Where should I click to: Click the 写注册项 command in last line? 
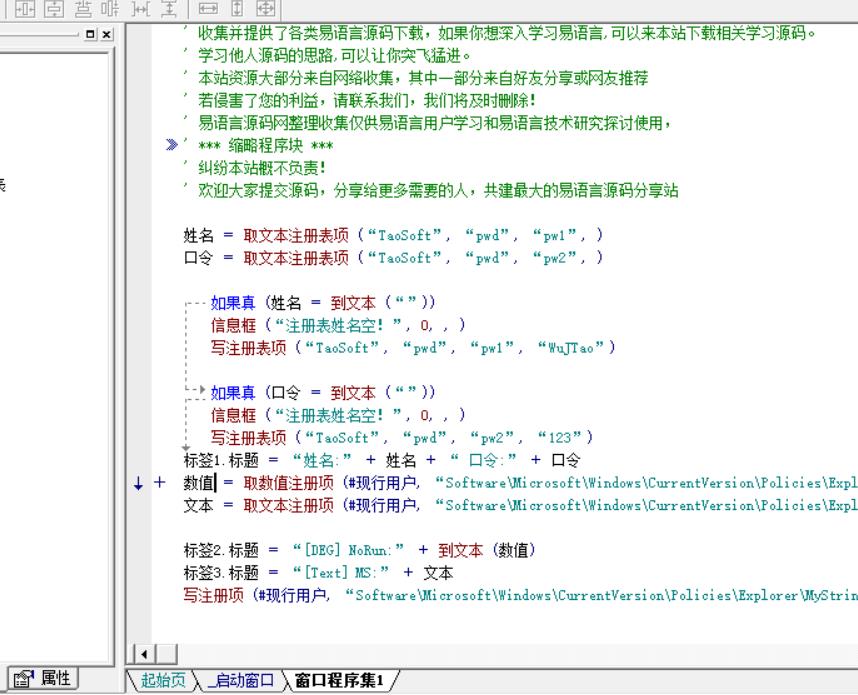coord(212,596)
